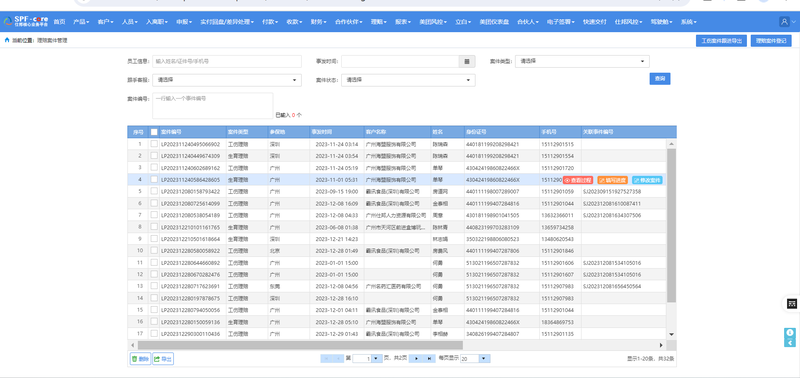Click 填写进度 button on row 4
800x378 pixels.
[612, 180]
